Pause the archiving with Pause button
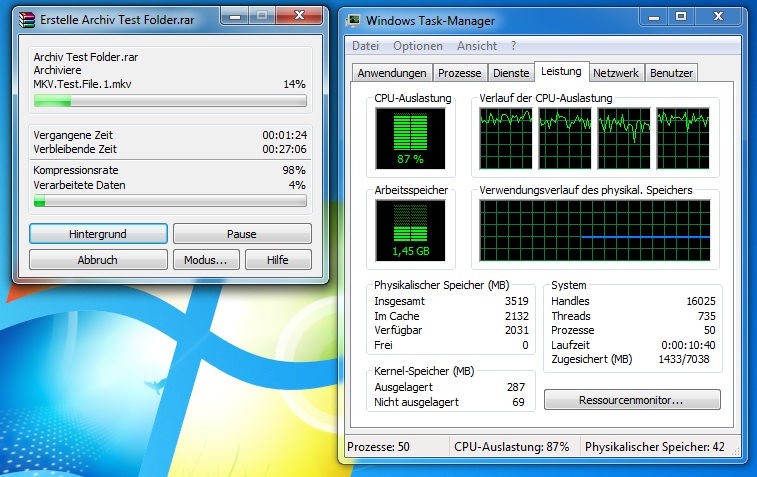Screen dimensions: 757x477 coord(242,234)
